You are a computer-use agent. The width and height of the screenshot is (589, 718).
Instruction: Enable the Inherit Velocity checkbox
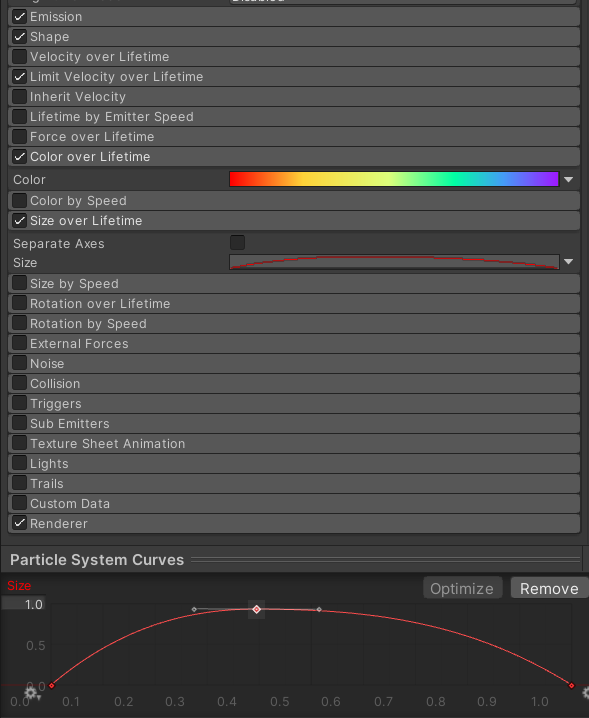click(x=19, y=97)
